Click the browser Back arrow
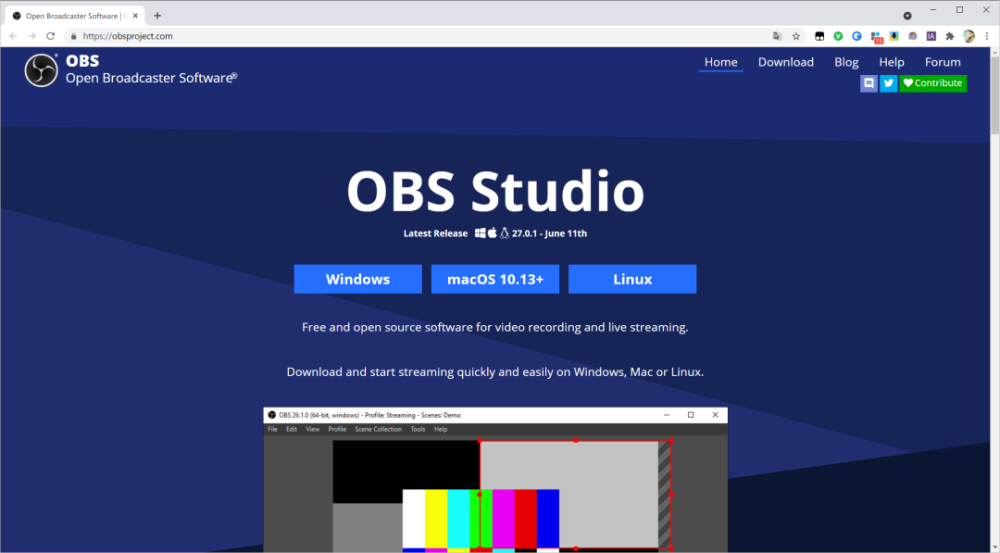 tap(13, 36)
